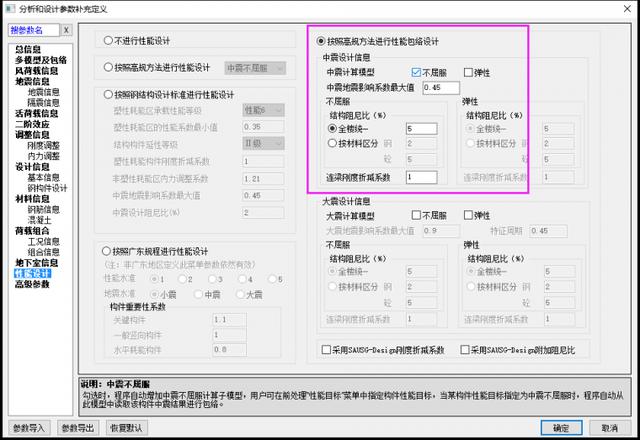The width and height of the screenshot is (640, 440).
Task: Open 总信息 in parameter tree
Action: [28, 49]
